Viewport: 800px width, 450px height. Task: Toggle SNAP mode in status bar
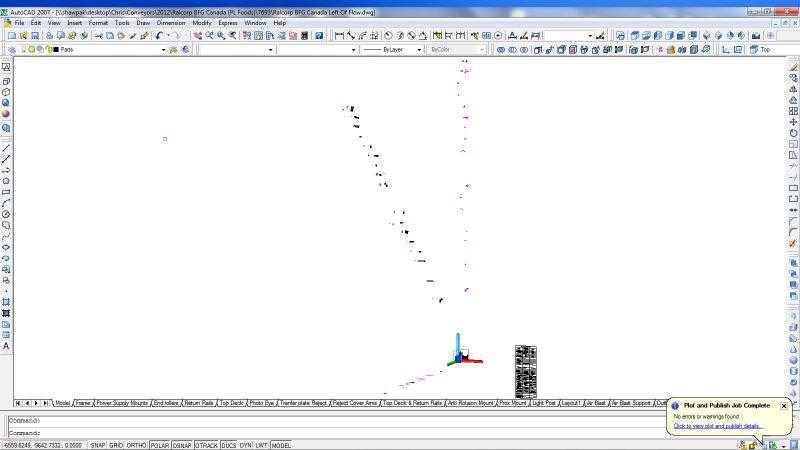click(98, 445)
